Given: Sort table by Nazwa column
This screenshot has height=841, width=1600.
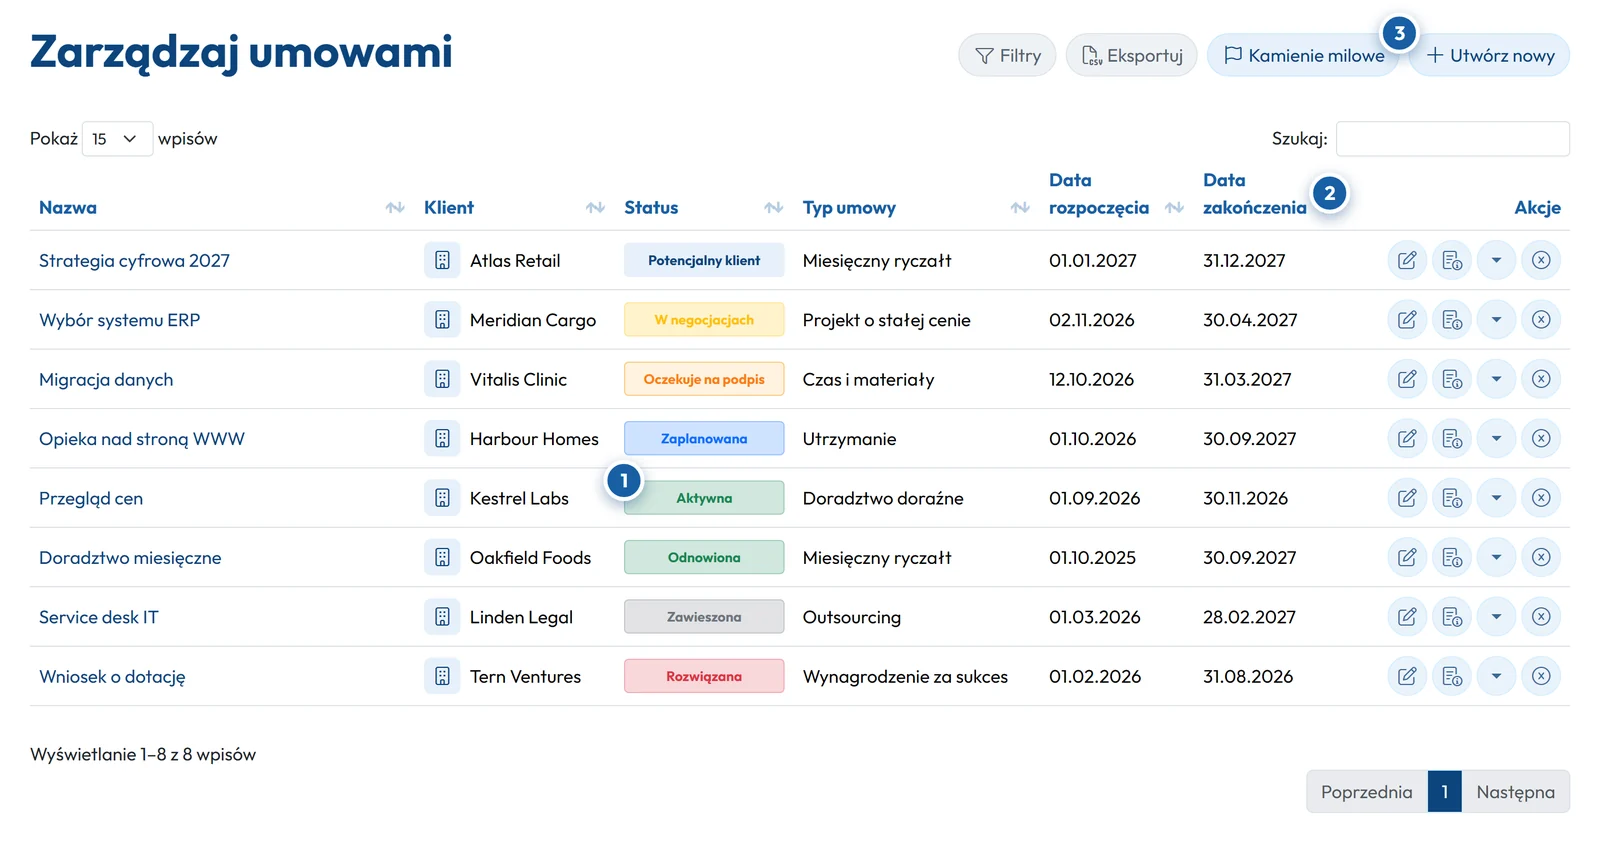Looking at the screenshot, I should tap(68, 207).
